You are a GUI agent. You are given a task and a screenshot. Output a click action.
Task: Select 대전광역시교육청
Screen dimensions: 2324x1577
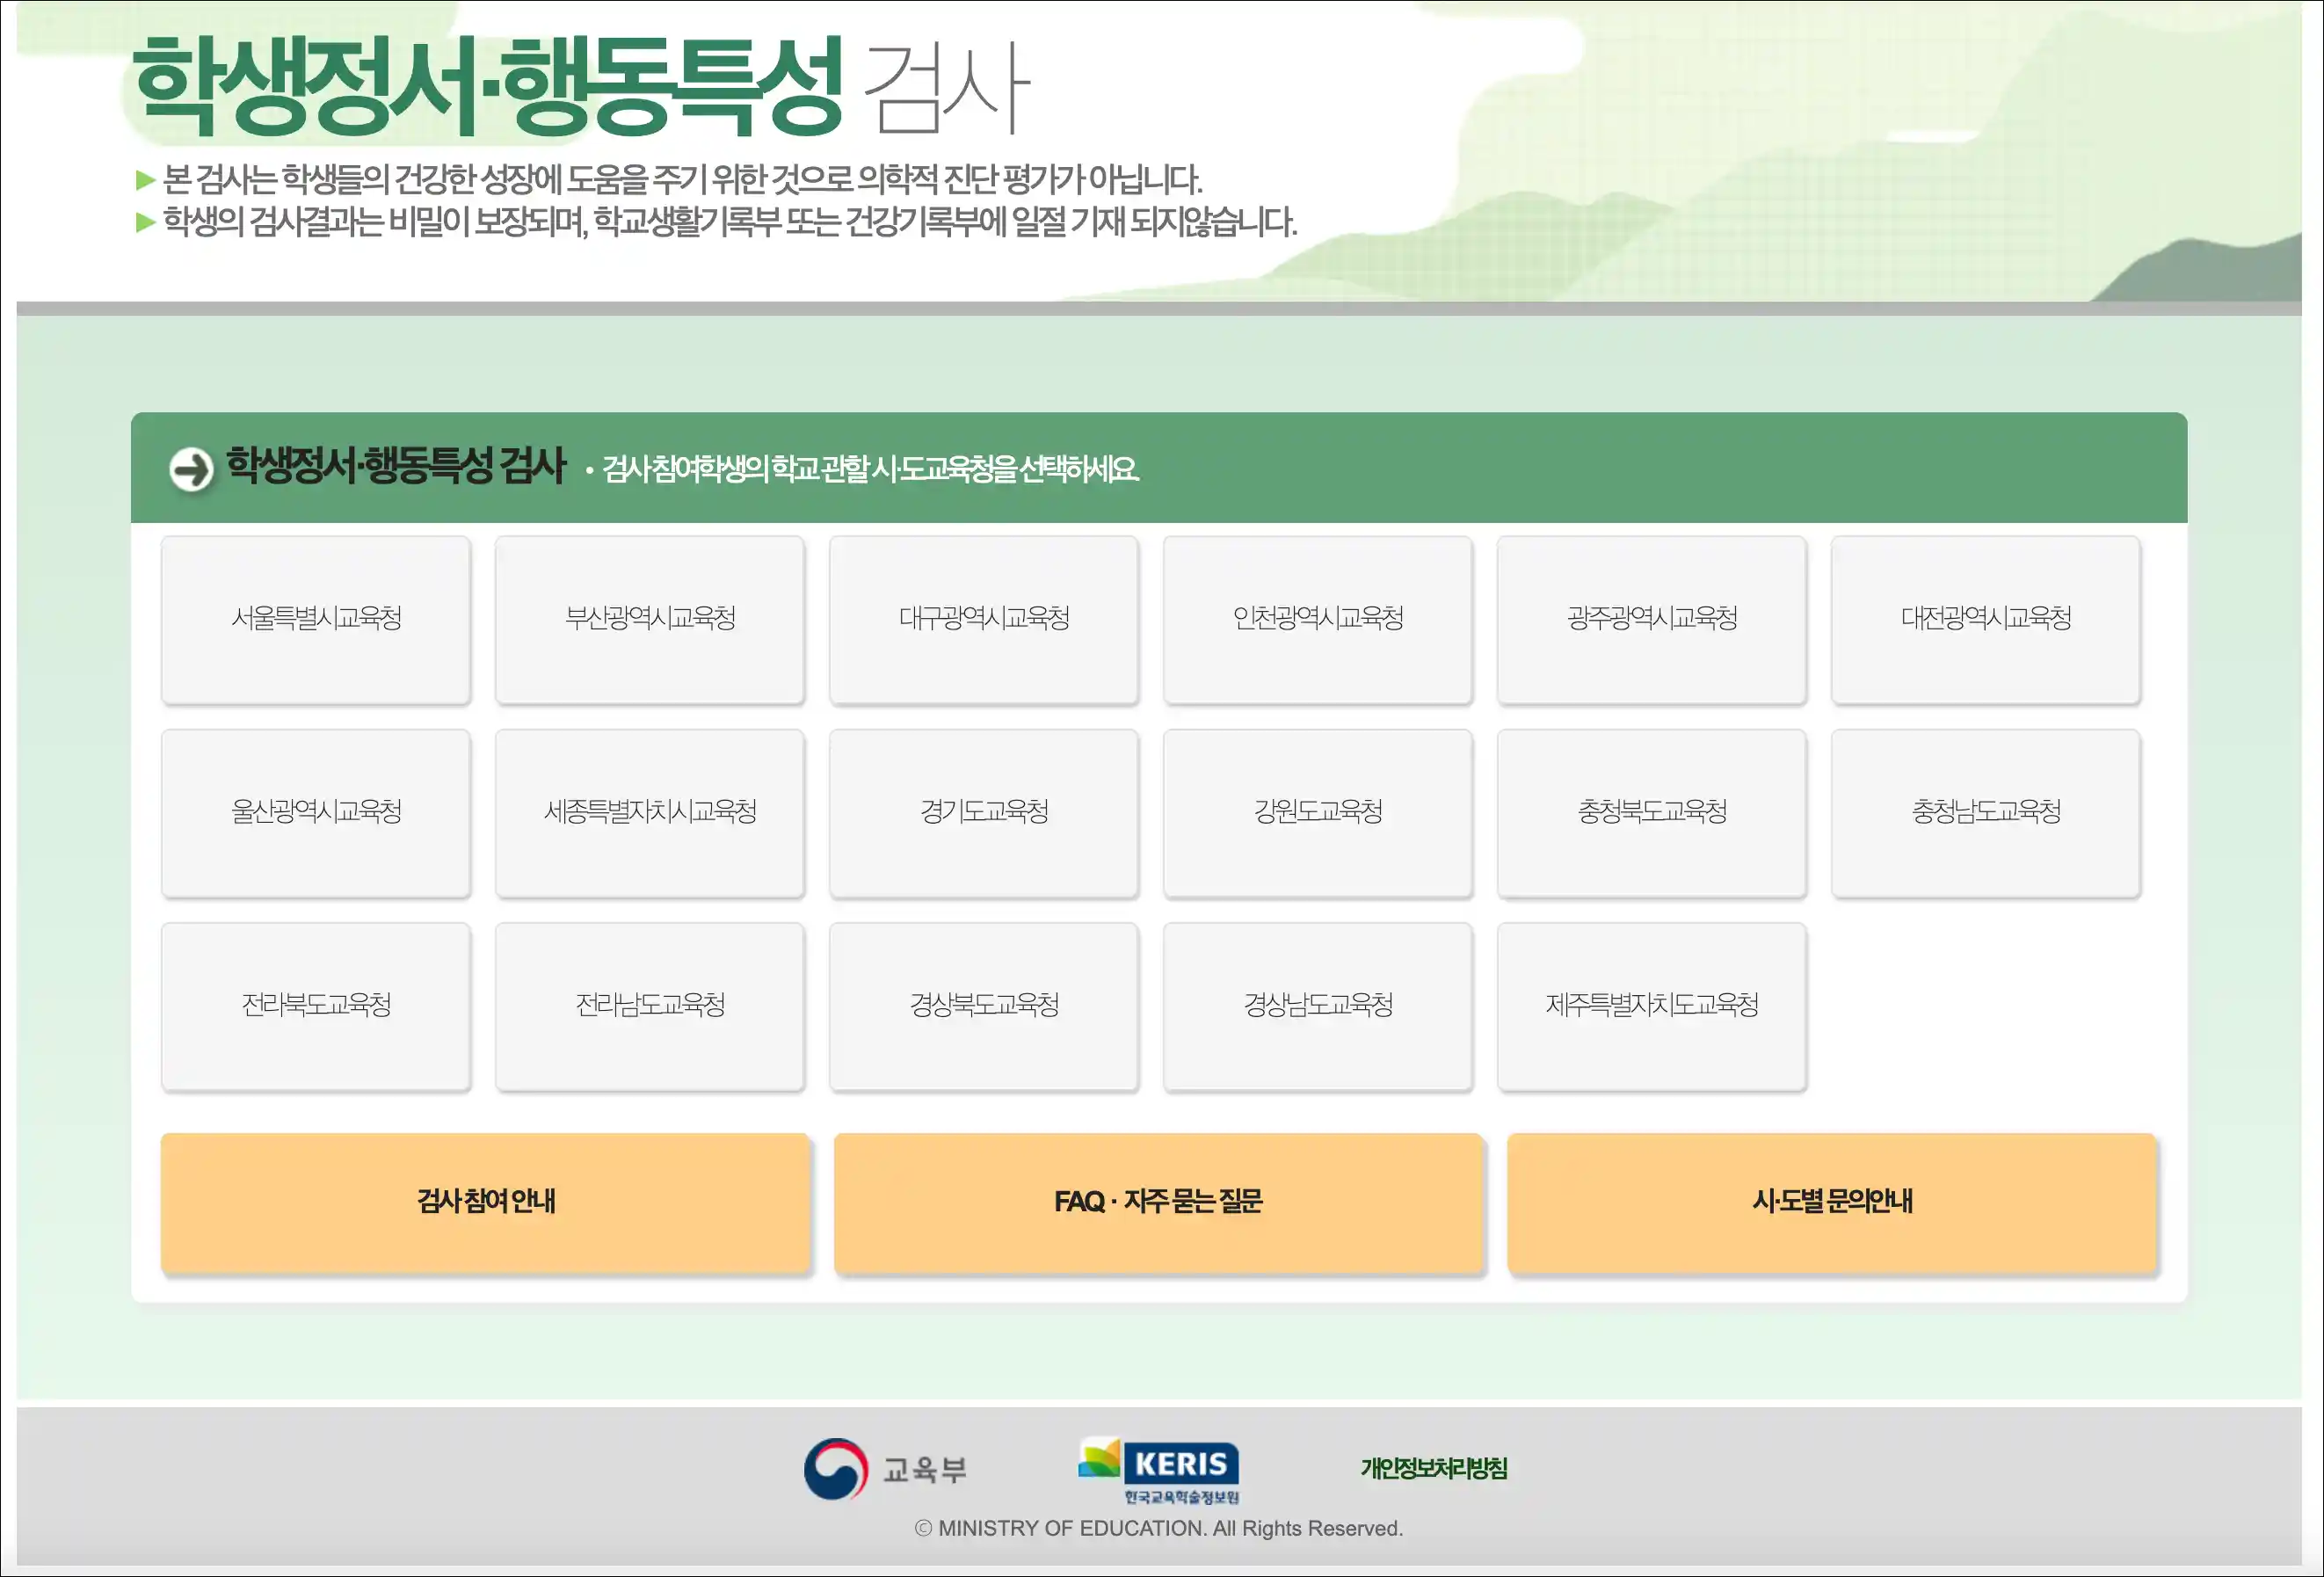(x=1985, y=619)
